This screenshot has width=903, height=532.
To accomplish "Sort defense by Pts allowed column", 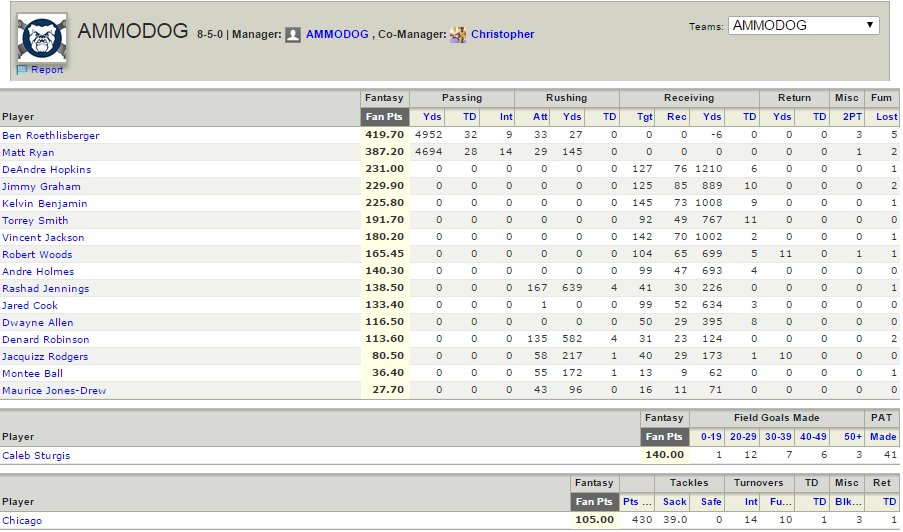I will tap(638, 502).
